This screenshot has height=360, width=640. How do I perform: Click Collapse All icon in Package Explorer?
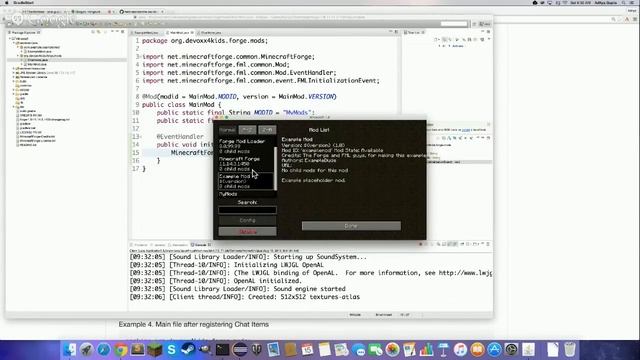(93, 32)
